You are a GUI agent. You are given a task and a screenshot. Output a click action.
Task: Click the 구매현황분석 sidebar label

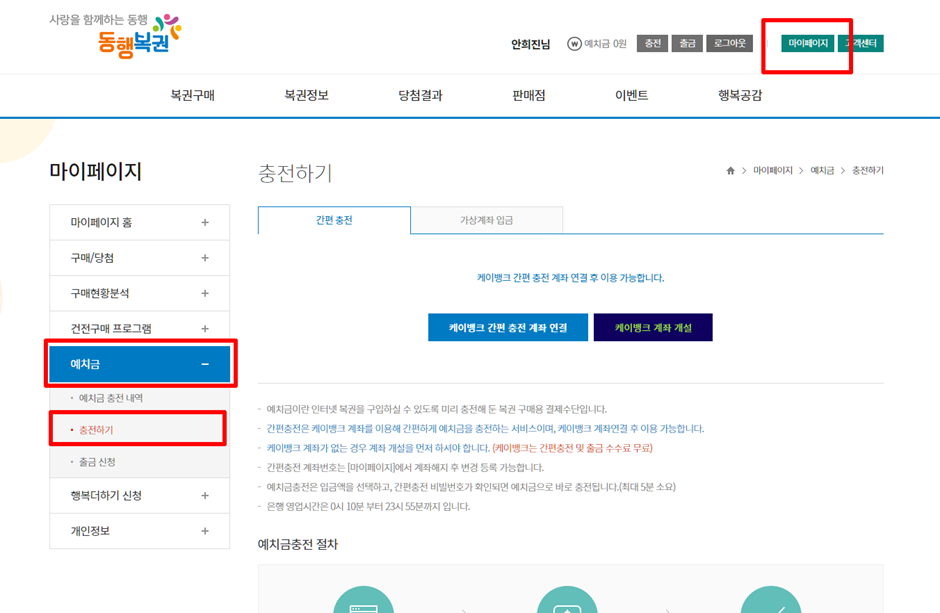[100, 293]
